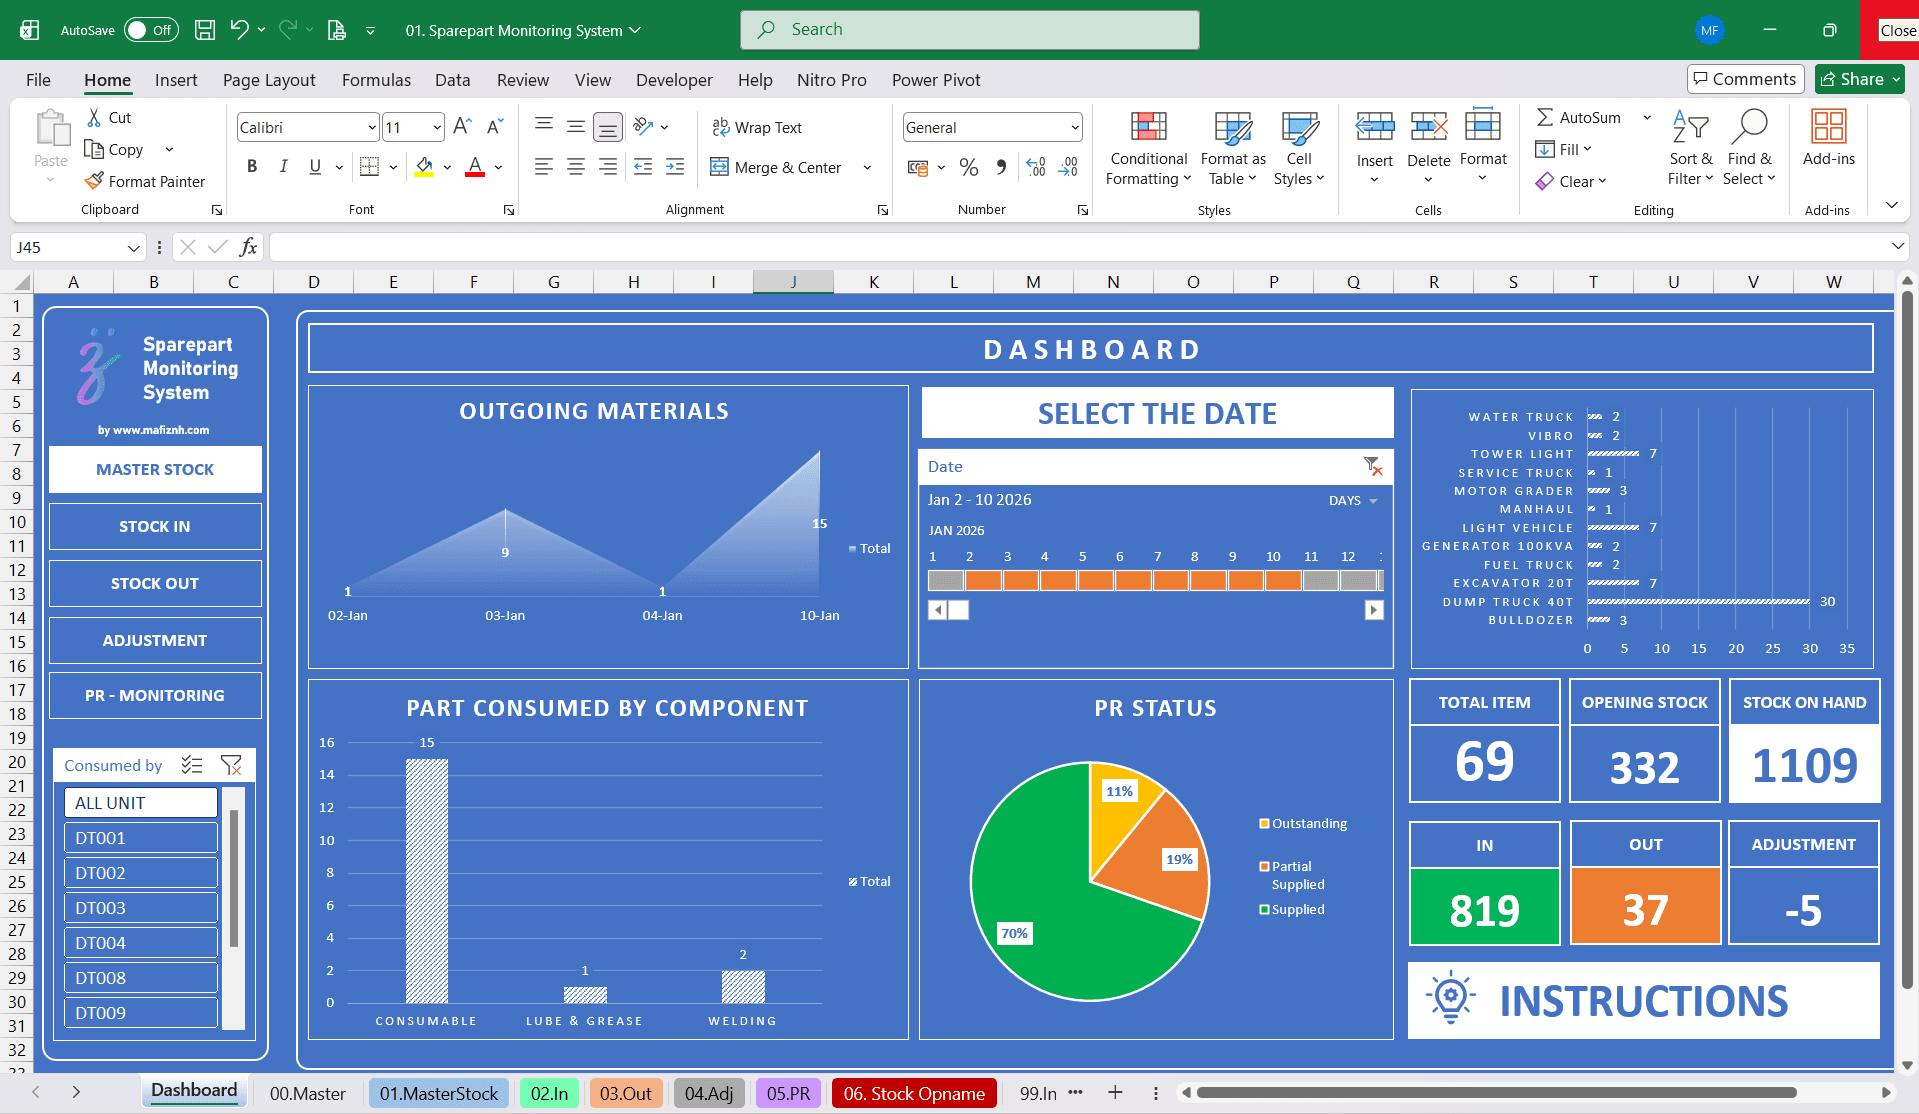Enable Wrap Text on selection
The image size is (1919, 1114).
tap(757, 127)
